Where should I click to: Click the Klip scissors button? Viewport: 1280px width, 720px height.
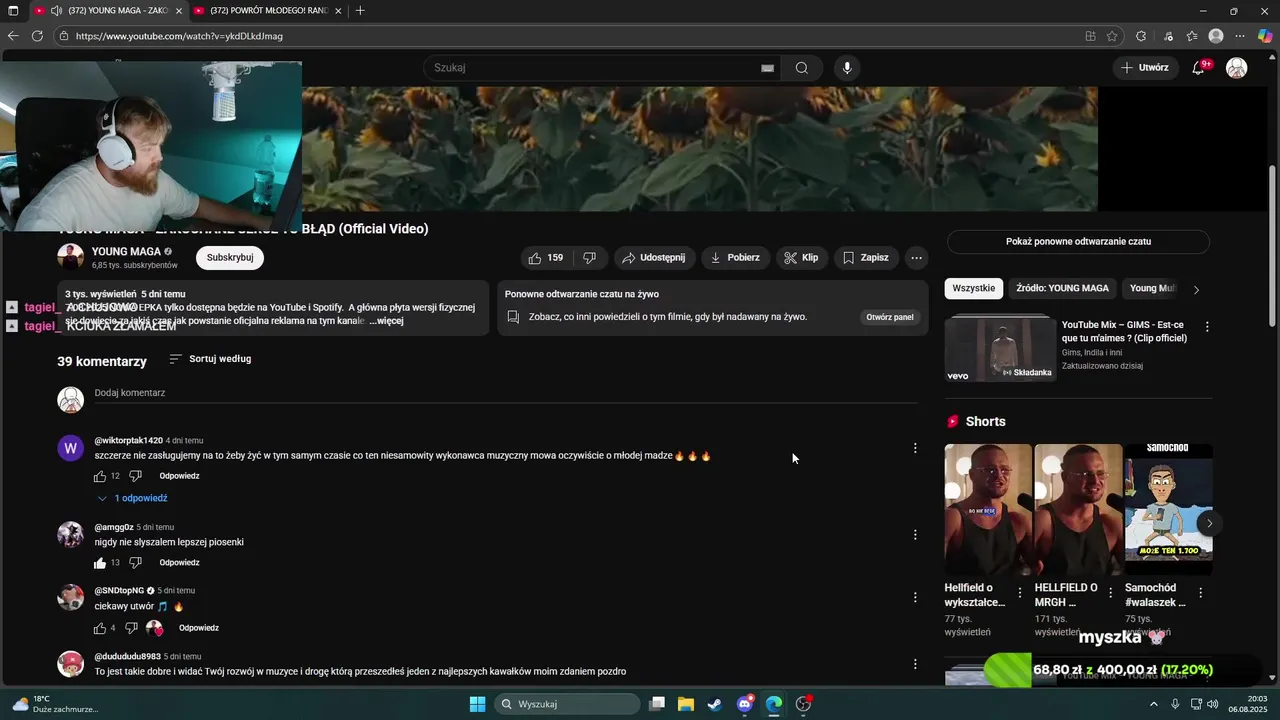pos(801,258)
